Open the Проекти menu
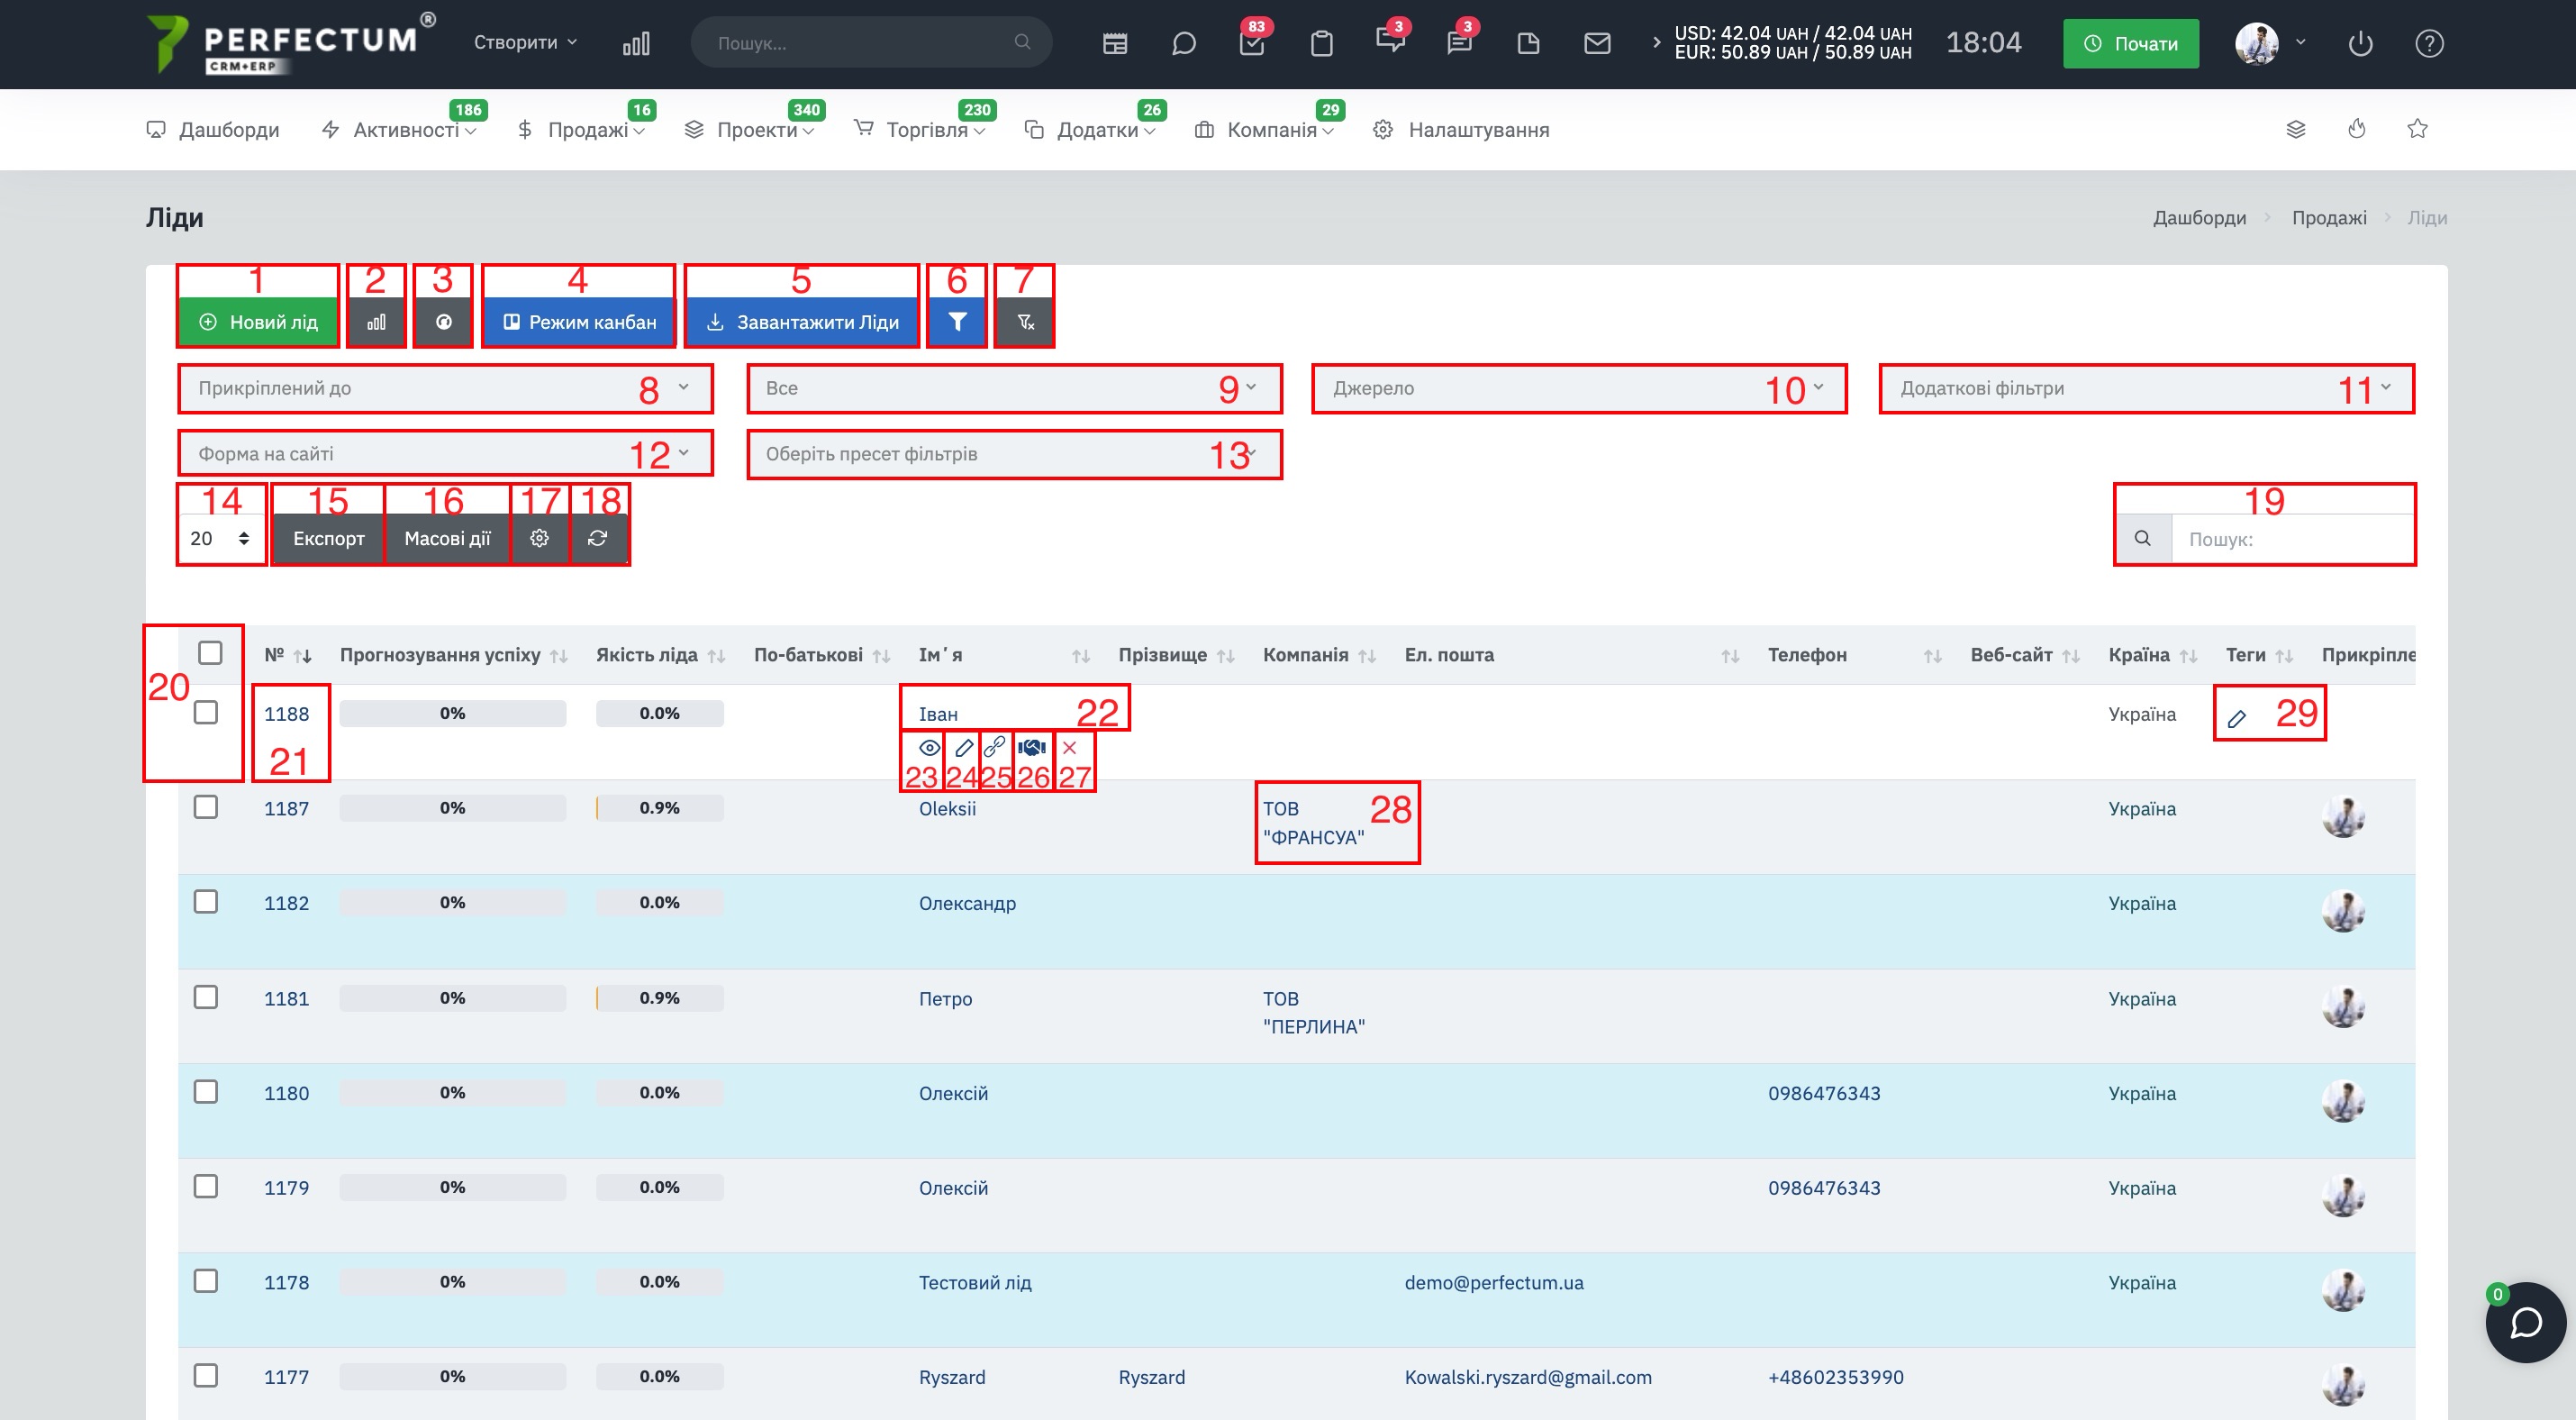The width and height of the screenshot is (2576, 1420). click(750, 130)
